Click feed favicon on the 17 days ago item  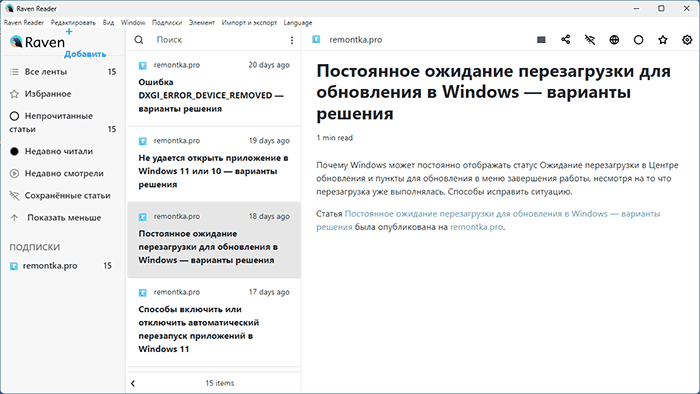click(143, 293)
